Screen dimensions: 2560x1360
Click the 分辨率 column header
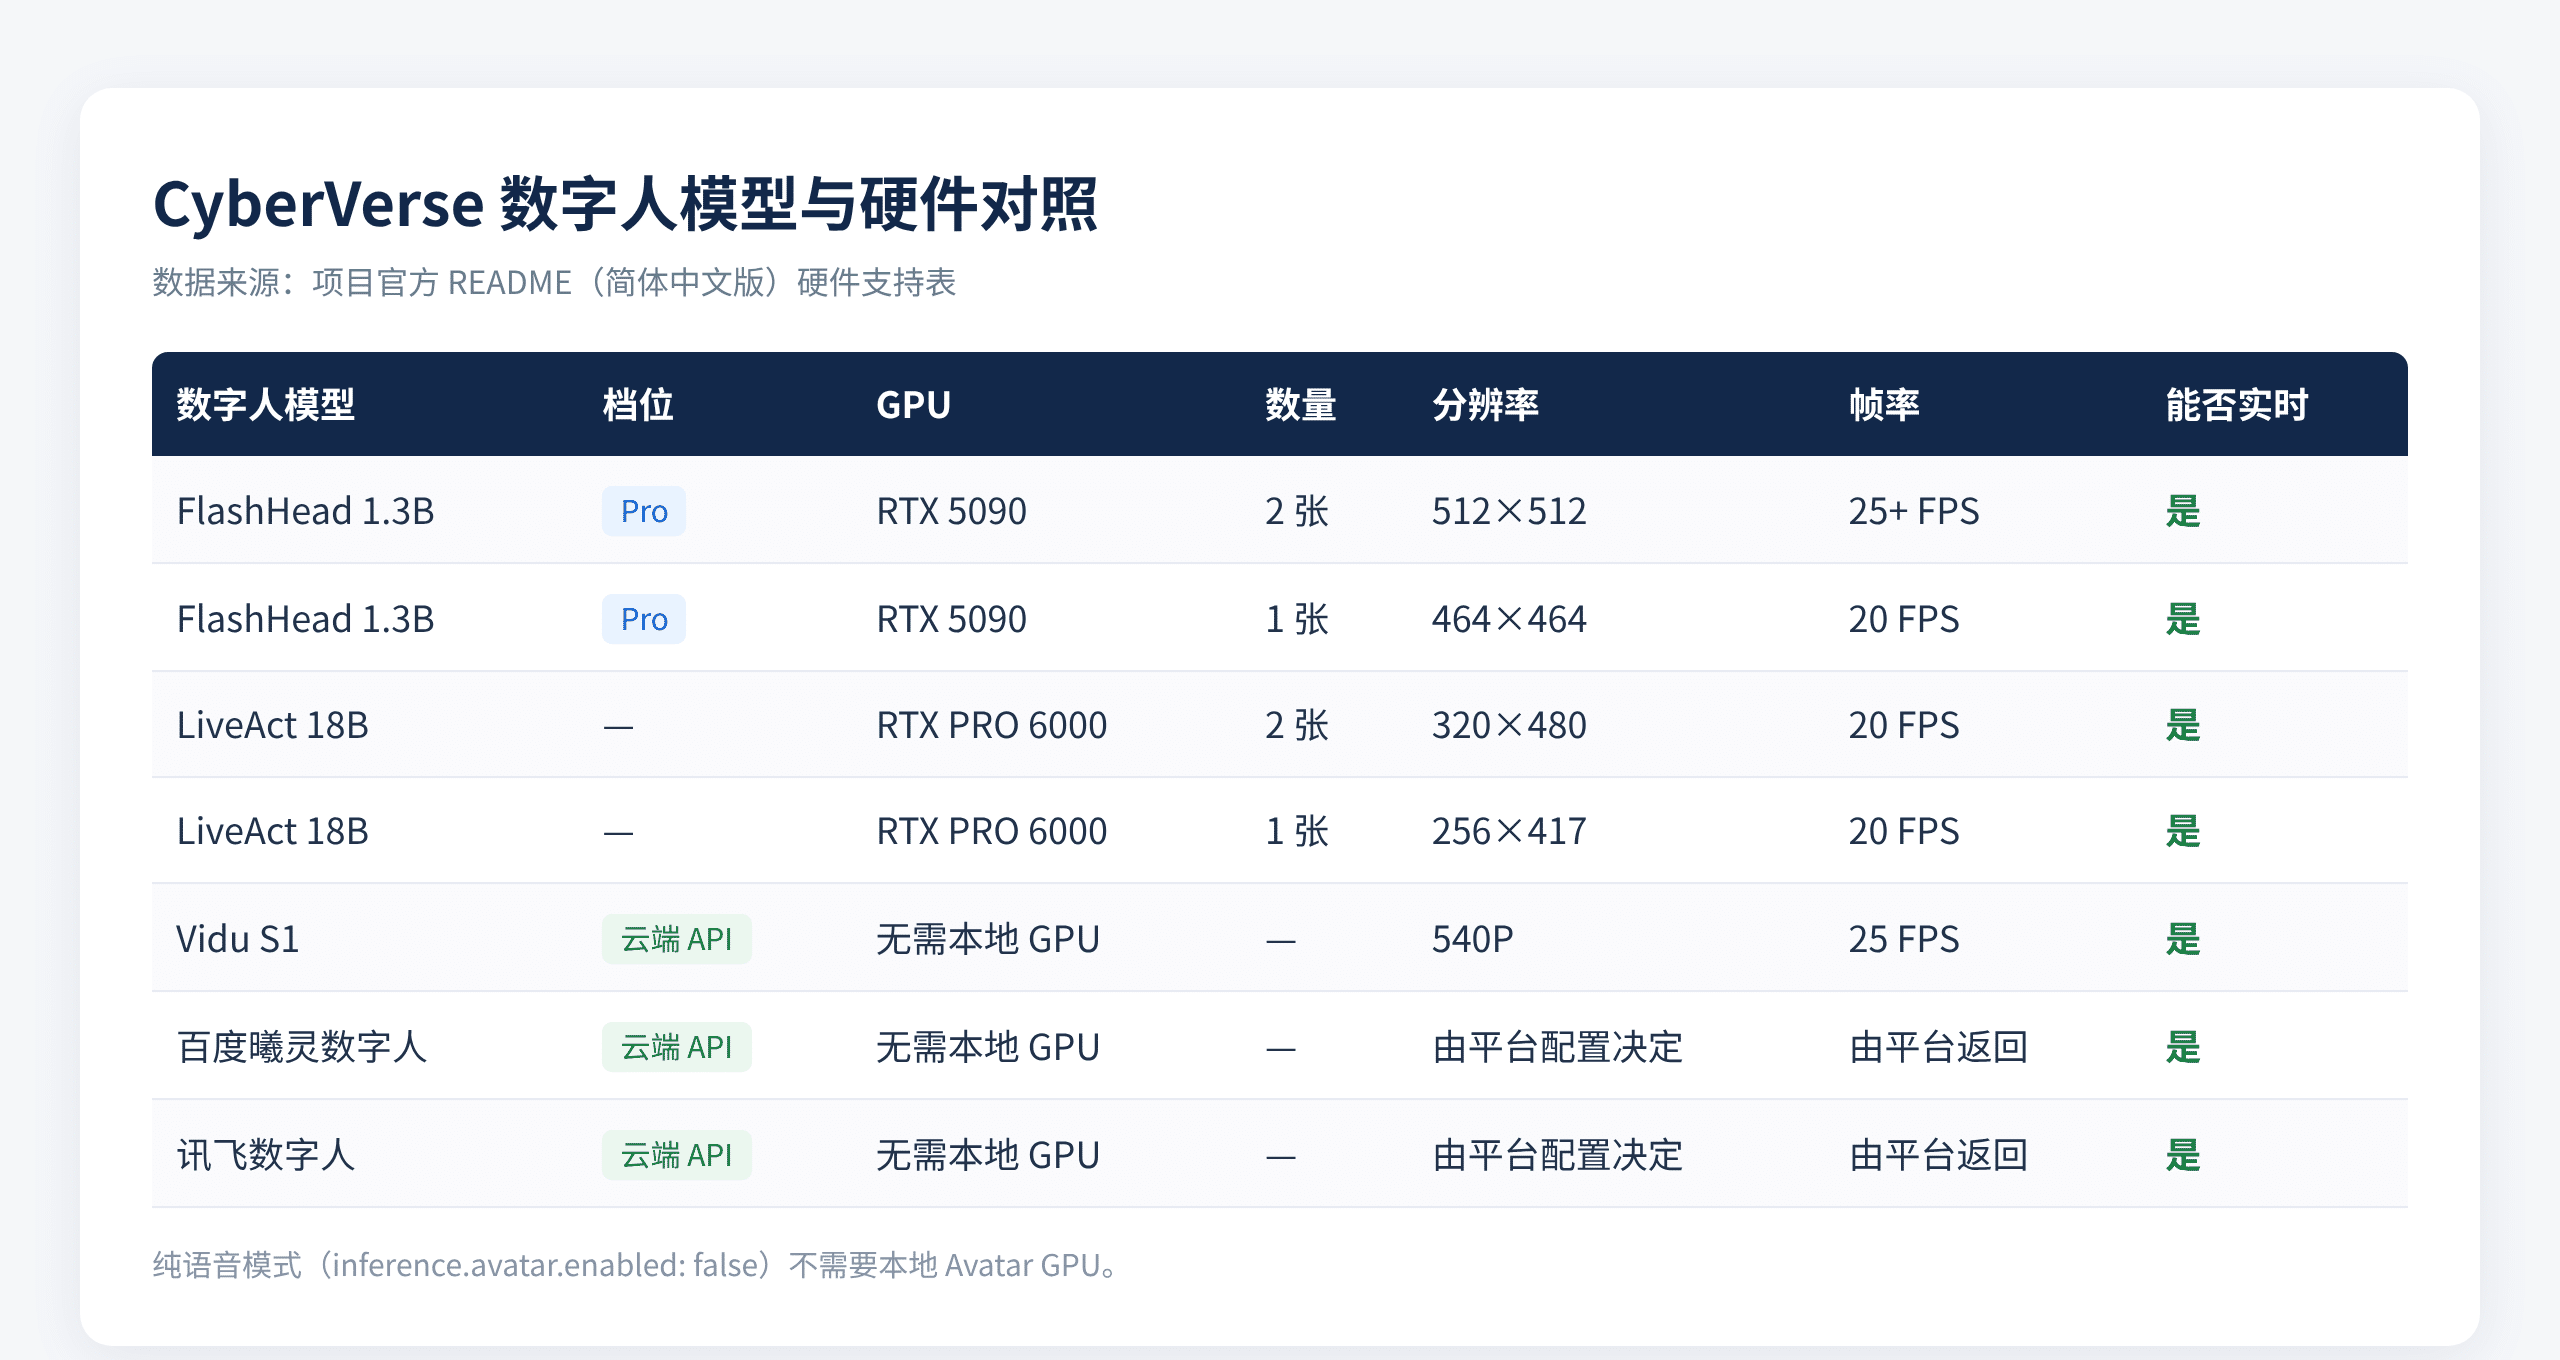click(1485, 405)
